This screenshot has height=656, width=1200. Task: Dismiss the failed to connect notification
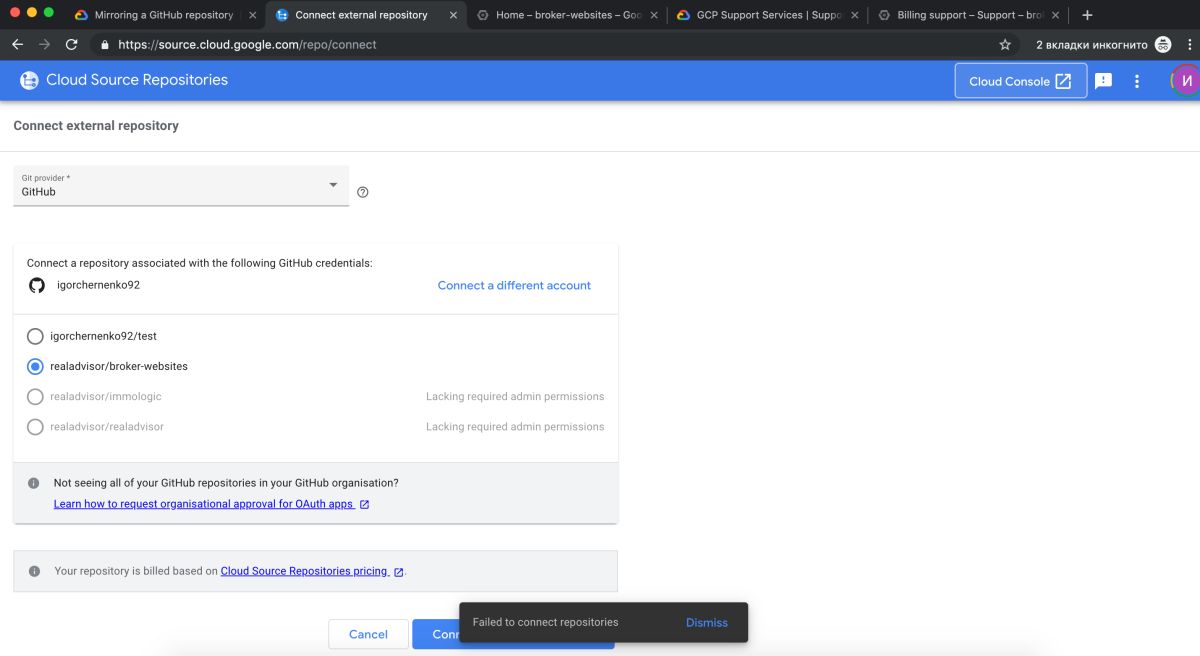(x=707, y=622)
